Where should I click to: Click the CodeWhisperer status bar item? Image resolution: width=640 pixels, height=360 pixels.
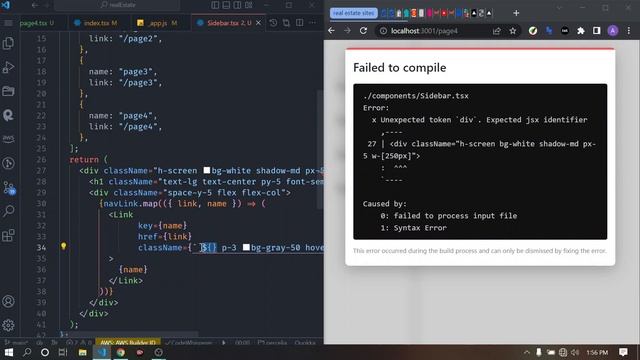190,342
